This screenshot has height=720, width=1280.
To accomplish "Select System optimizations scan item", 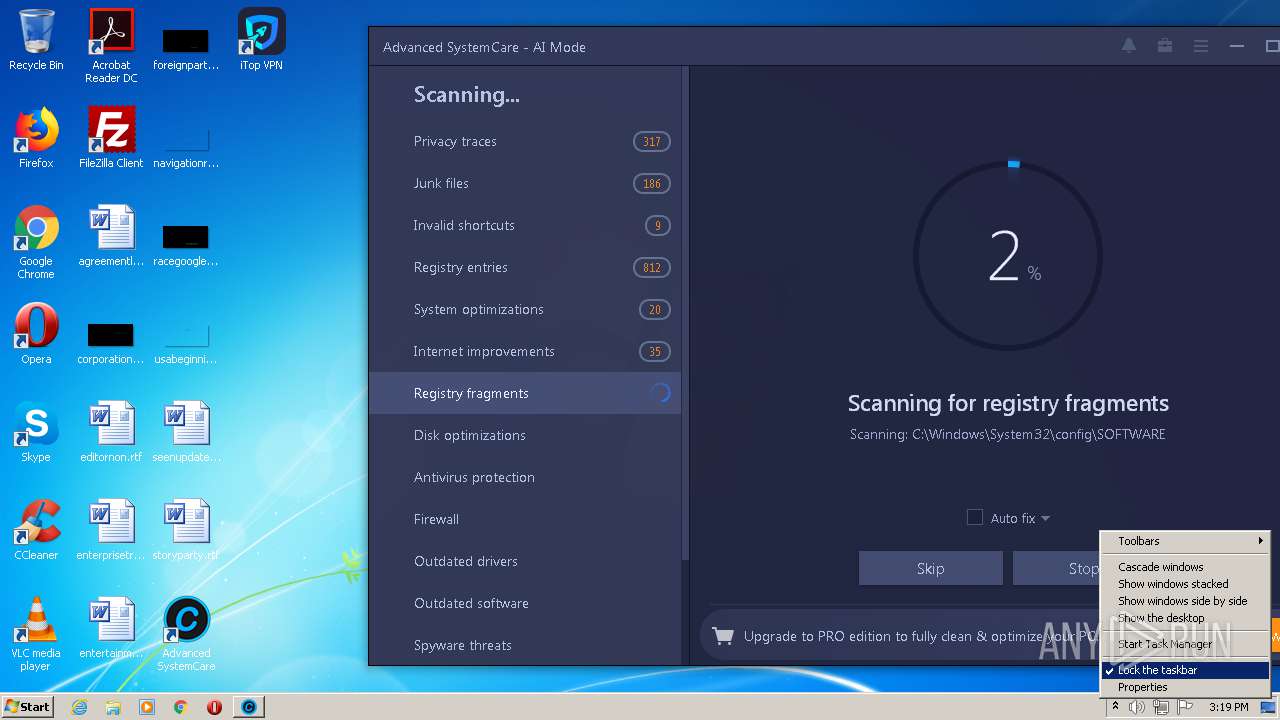I will tap(525, 309).
